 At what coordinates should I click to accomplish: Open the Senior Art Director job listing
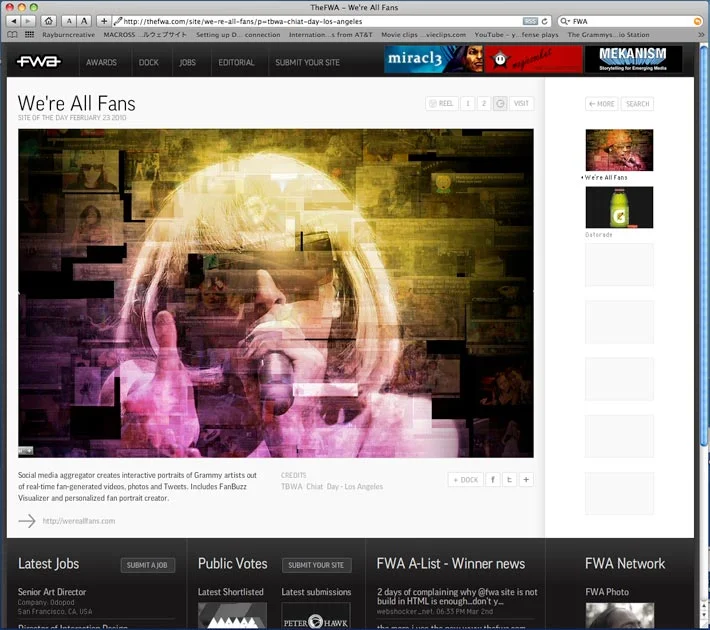[52, 592]
